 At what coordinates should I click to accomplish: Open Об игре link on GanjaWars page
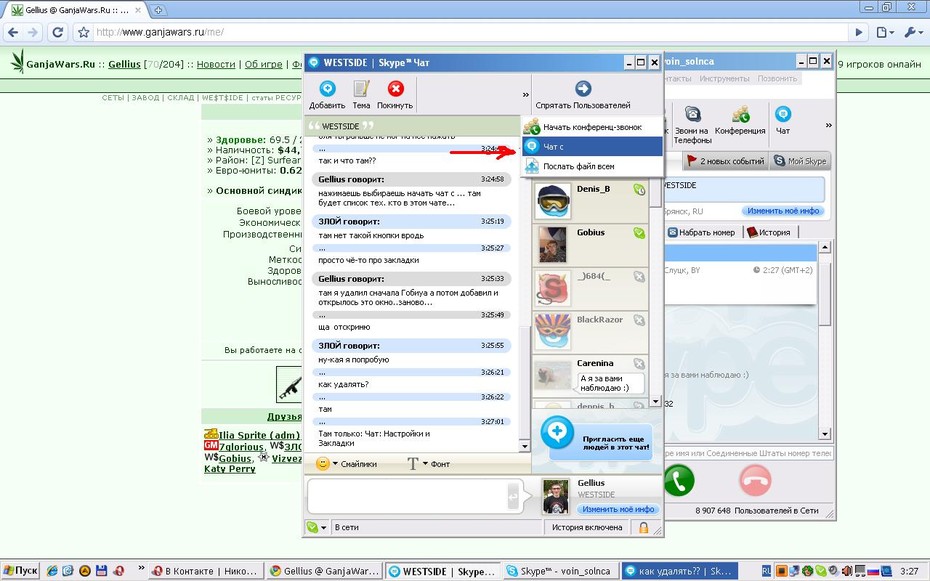coord(263,64)
